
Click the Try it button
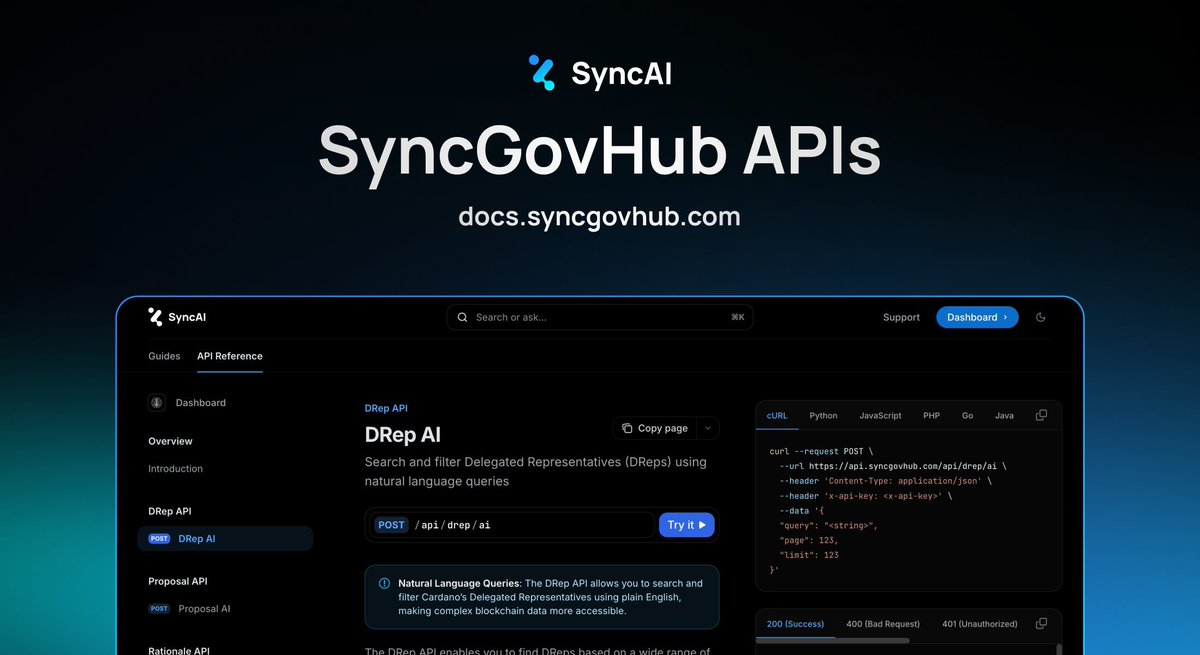tap(686, 524)
